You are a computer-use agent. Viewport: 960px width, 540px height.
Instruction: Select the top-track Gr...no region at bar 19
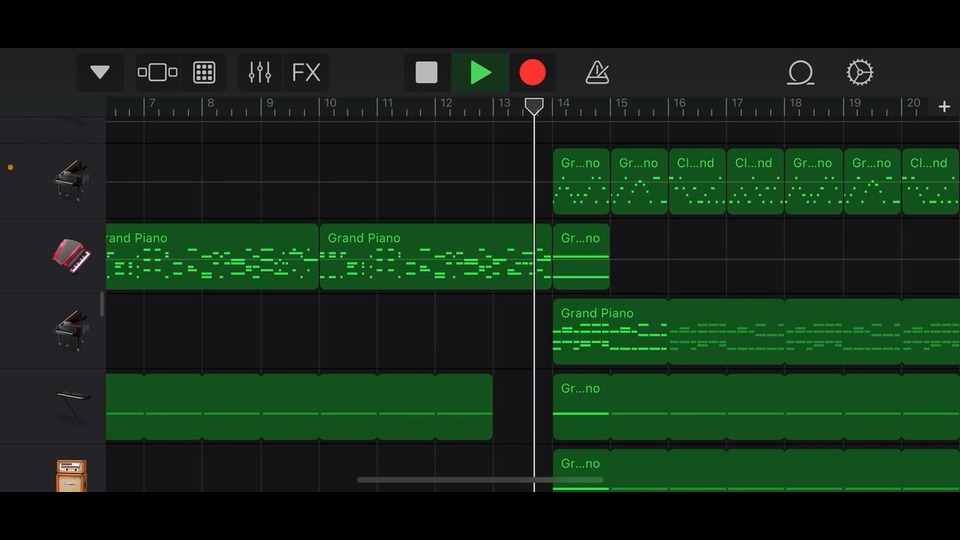[x=872, y=181]
